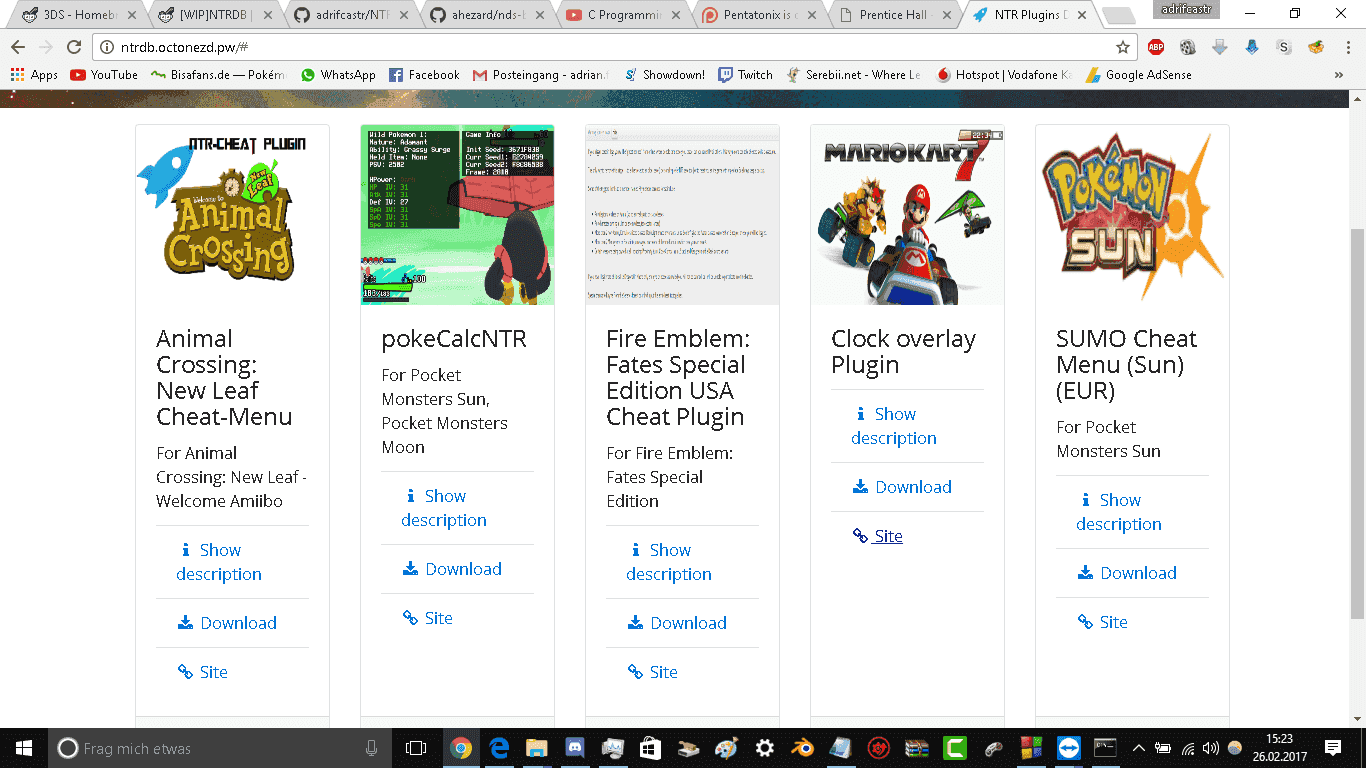Switch to the ahezard/nds GitHub tab

488,15
